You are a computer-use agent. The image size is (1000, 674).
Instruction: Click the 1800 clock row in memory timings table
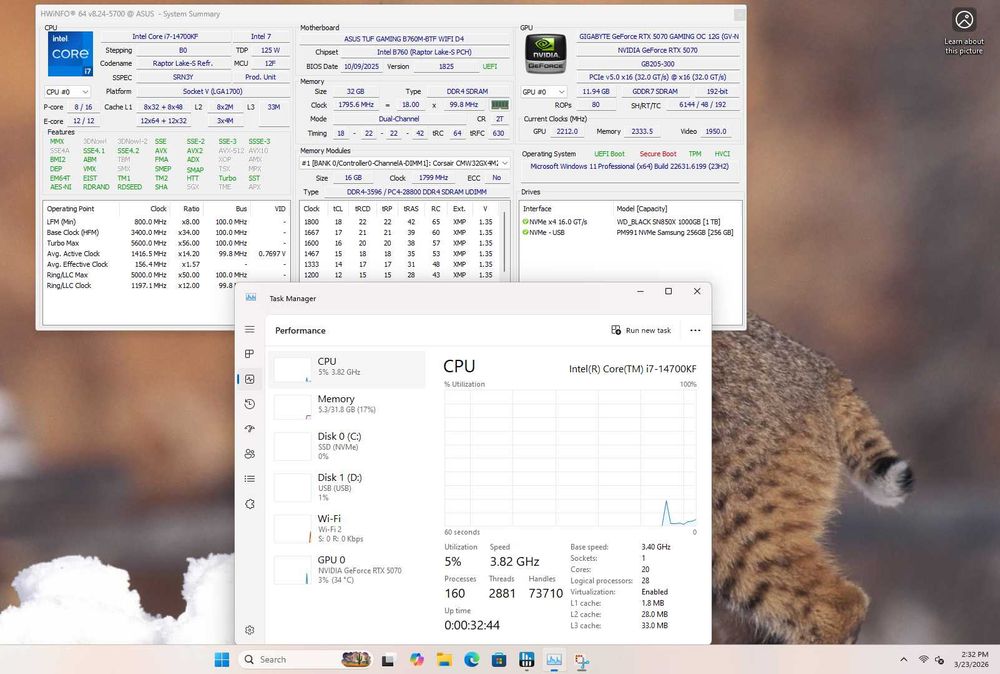(401, 222)
